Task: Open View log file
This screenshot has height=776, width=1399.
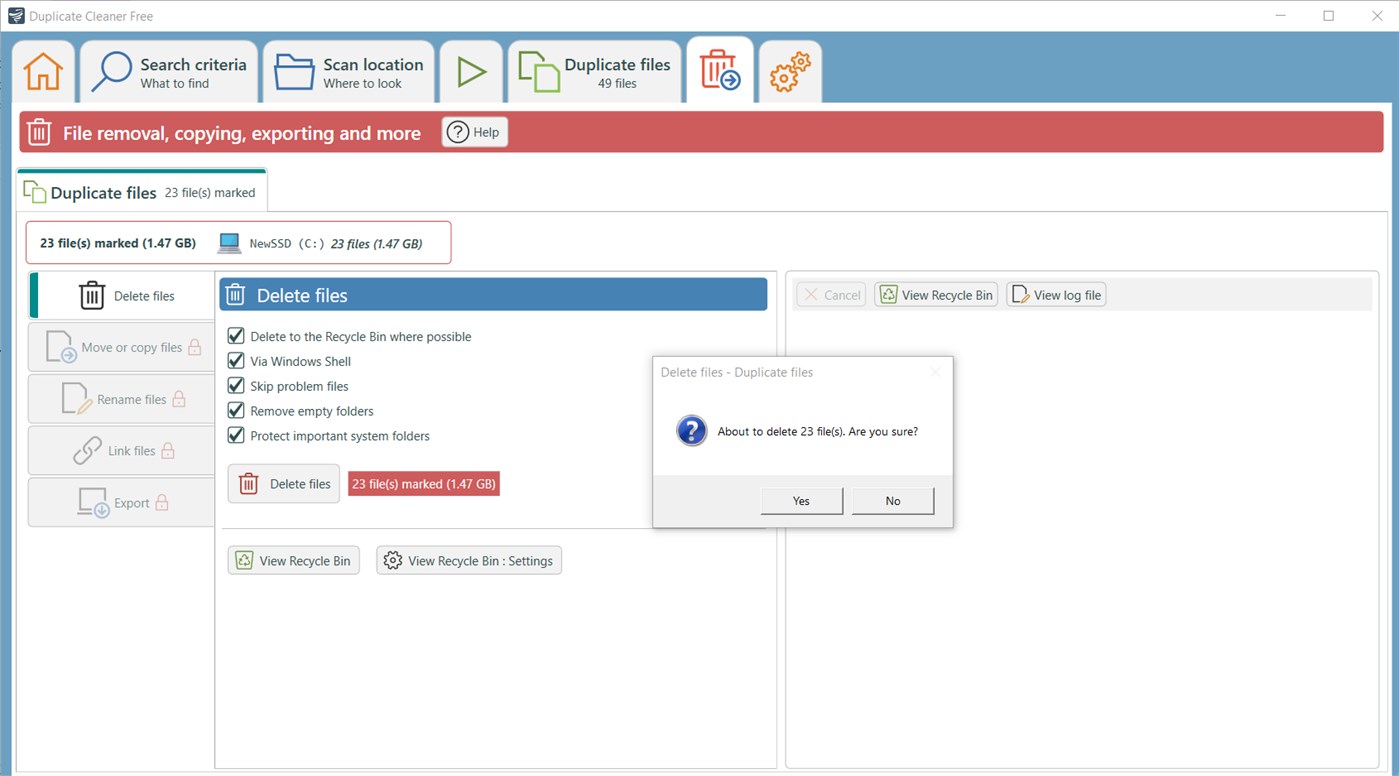Action: coord(1055,294)
